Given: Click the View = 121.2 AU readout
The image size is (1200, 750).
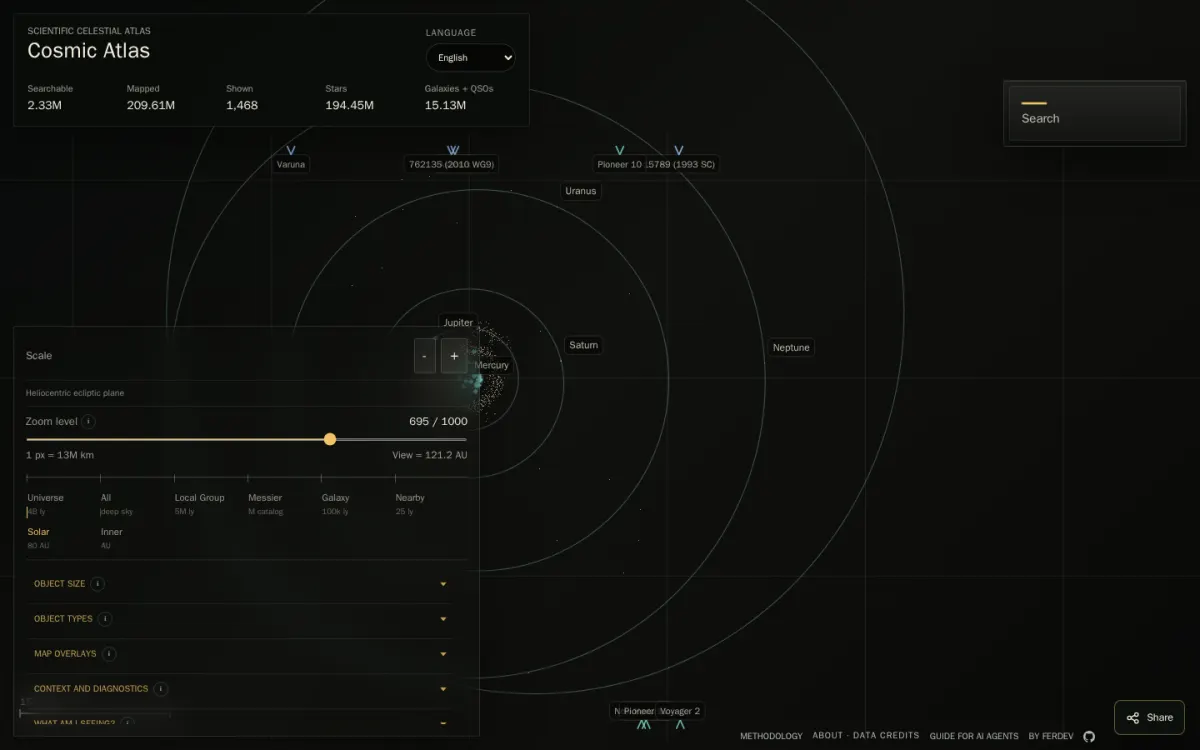Looking at the screenshot, I should (x=429, y=455).
